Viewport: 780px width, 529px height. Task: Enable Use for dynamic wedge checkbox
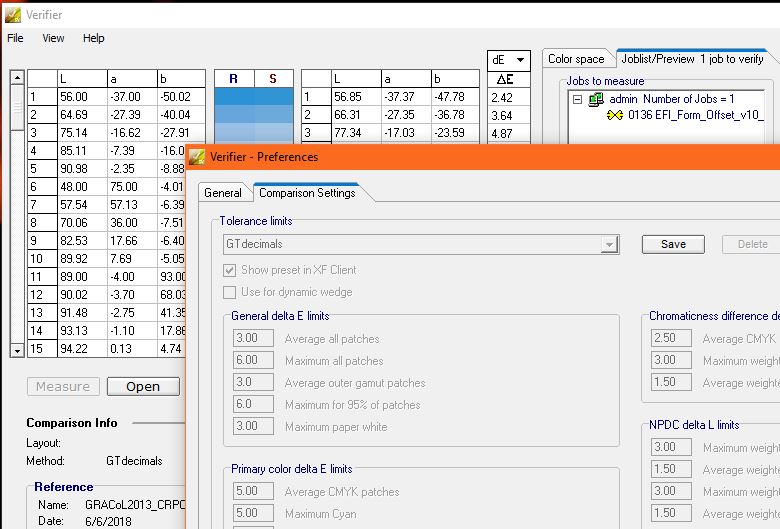pos(229,292)
